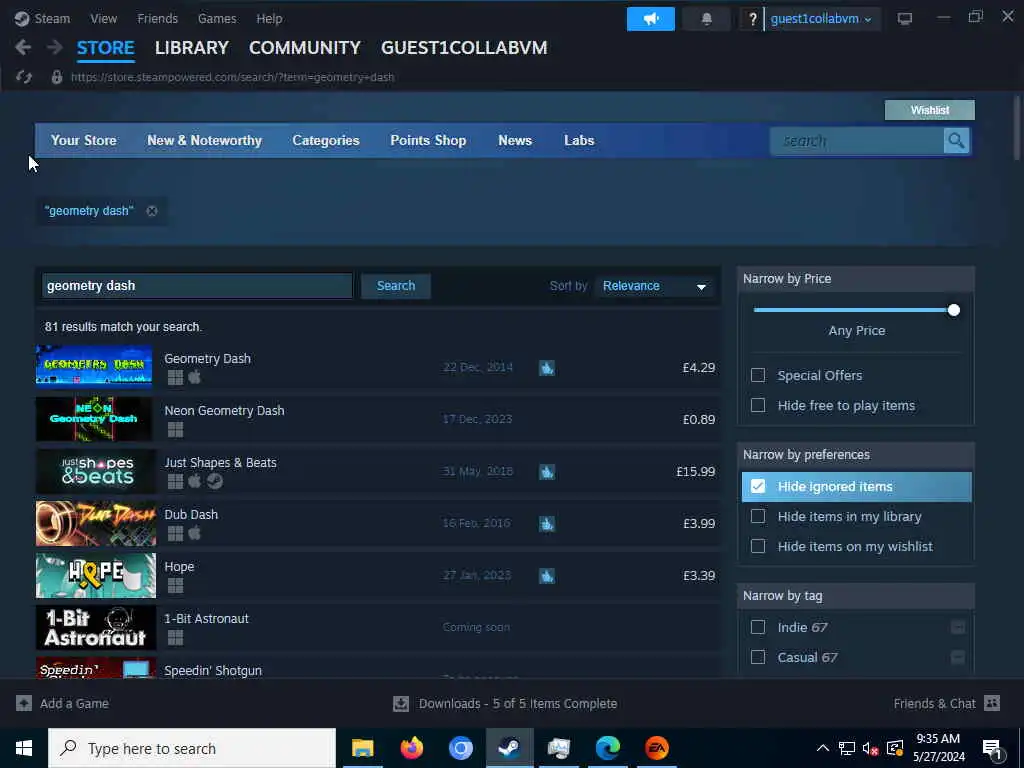Viewport: 1024px width, 768px height.
Task: Collapse the Narrow by preferences section
Action: 856,455
